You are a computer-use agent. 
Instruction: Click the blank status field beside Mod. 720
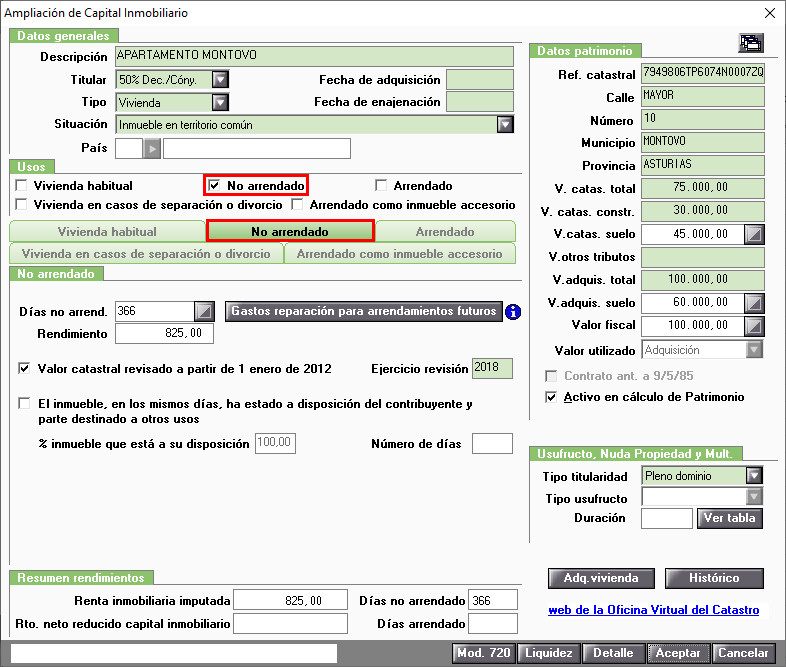tap(173, 653)
